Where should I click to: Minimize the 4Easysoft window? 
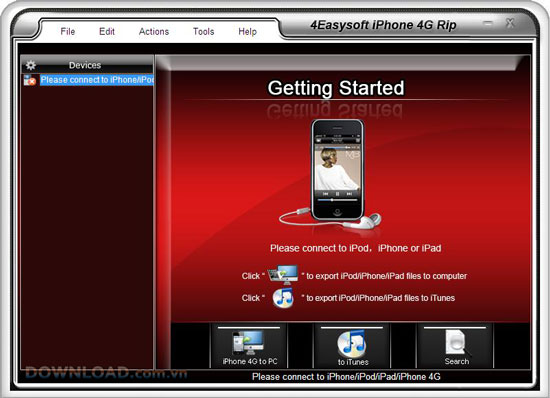[x=488, y=24]
